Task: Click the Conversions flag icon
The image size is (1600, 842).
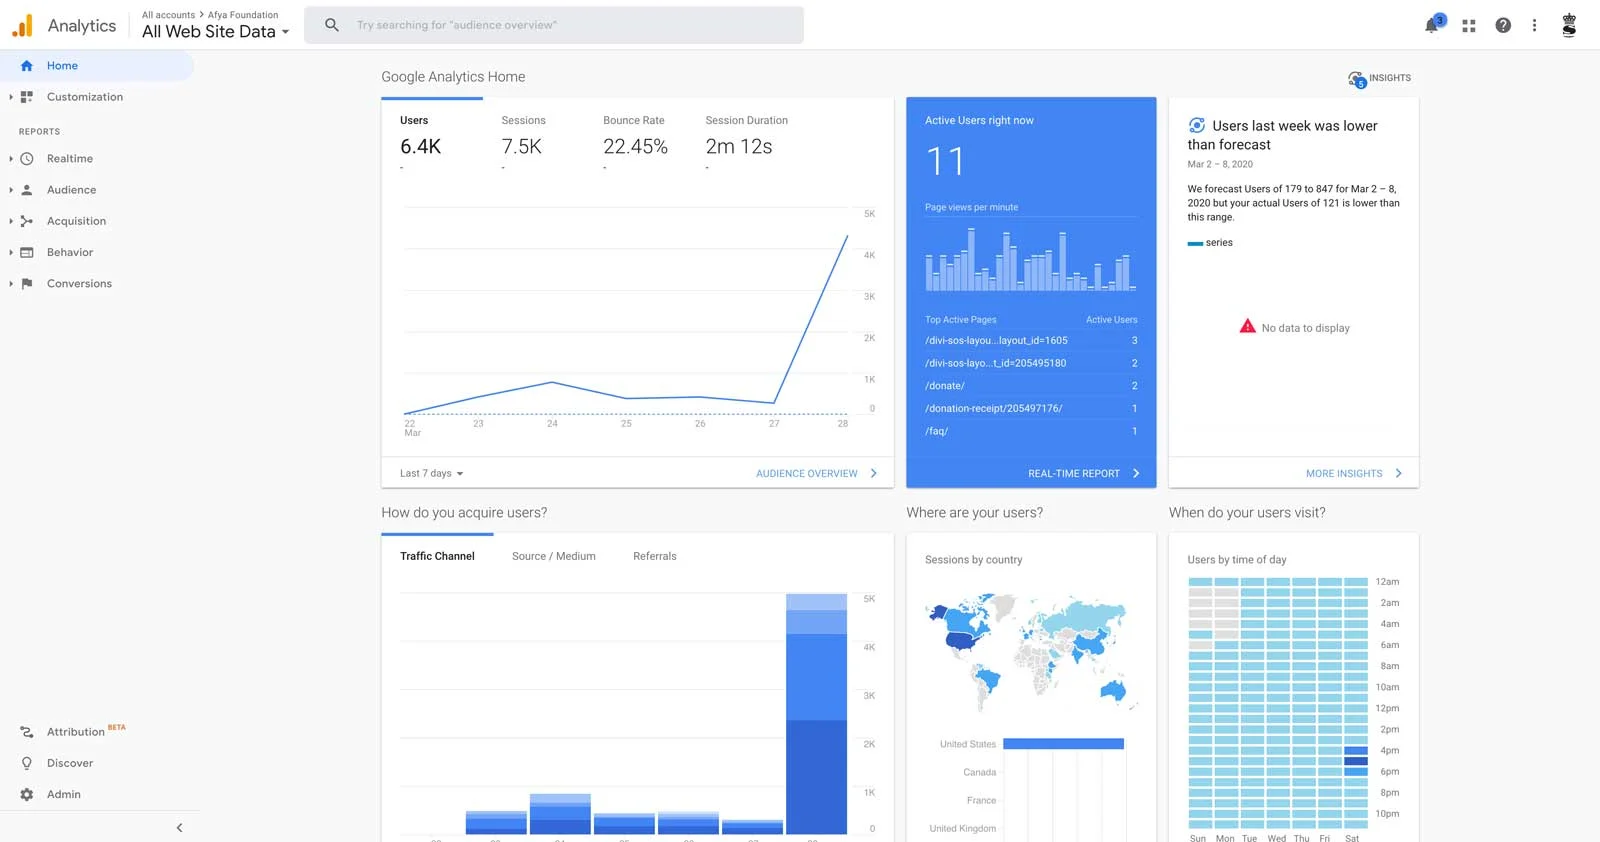Action: click(x=27, y=284)
